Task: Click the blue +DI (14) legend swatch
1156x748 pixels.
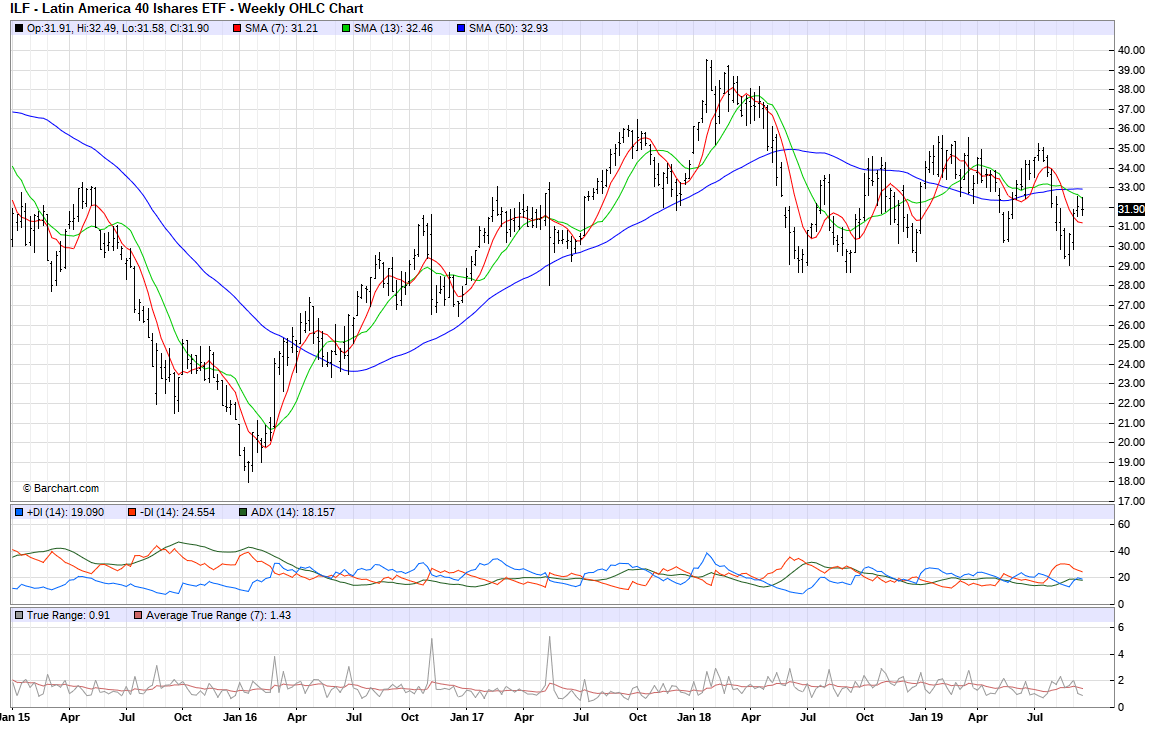Action: (x=18, y=512)
